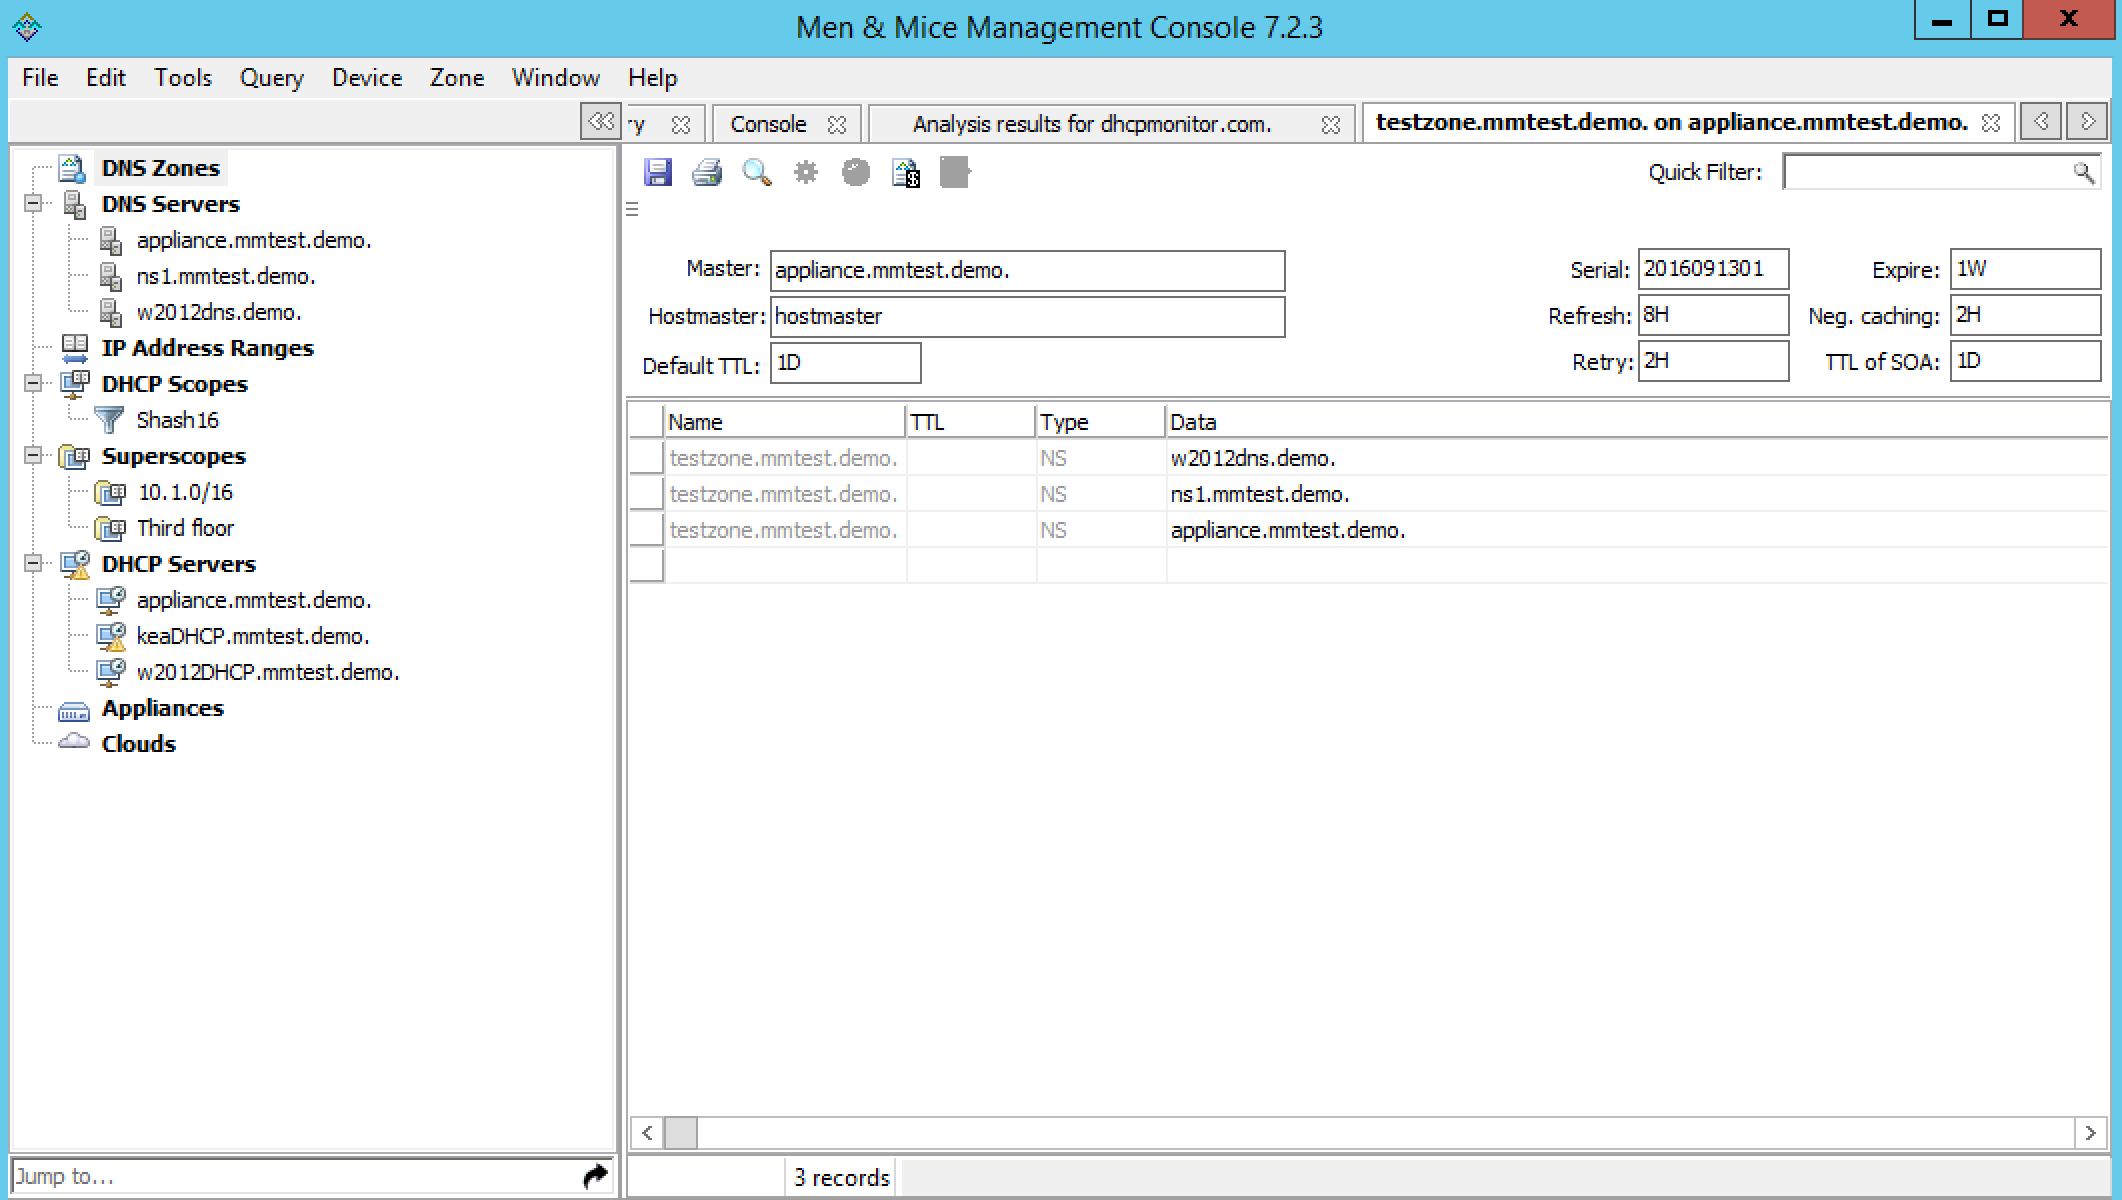The height and width of the screenshot is (1200, 2122).
Task: Select row checkbox for ns1.mmtest.demo. NS record
Action: [647, 494]
